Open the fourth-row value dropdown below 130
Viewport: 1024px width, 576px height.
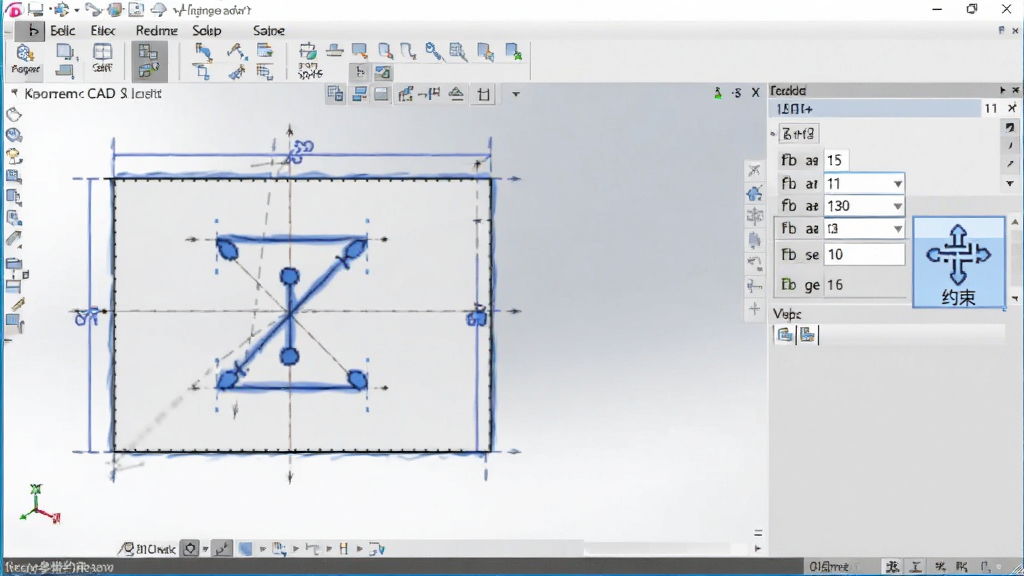897,229
